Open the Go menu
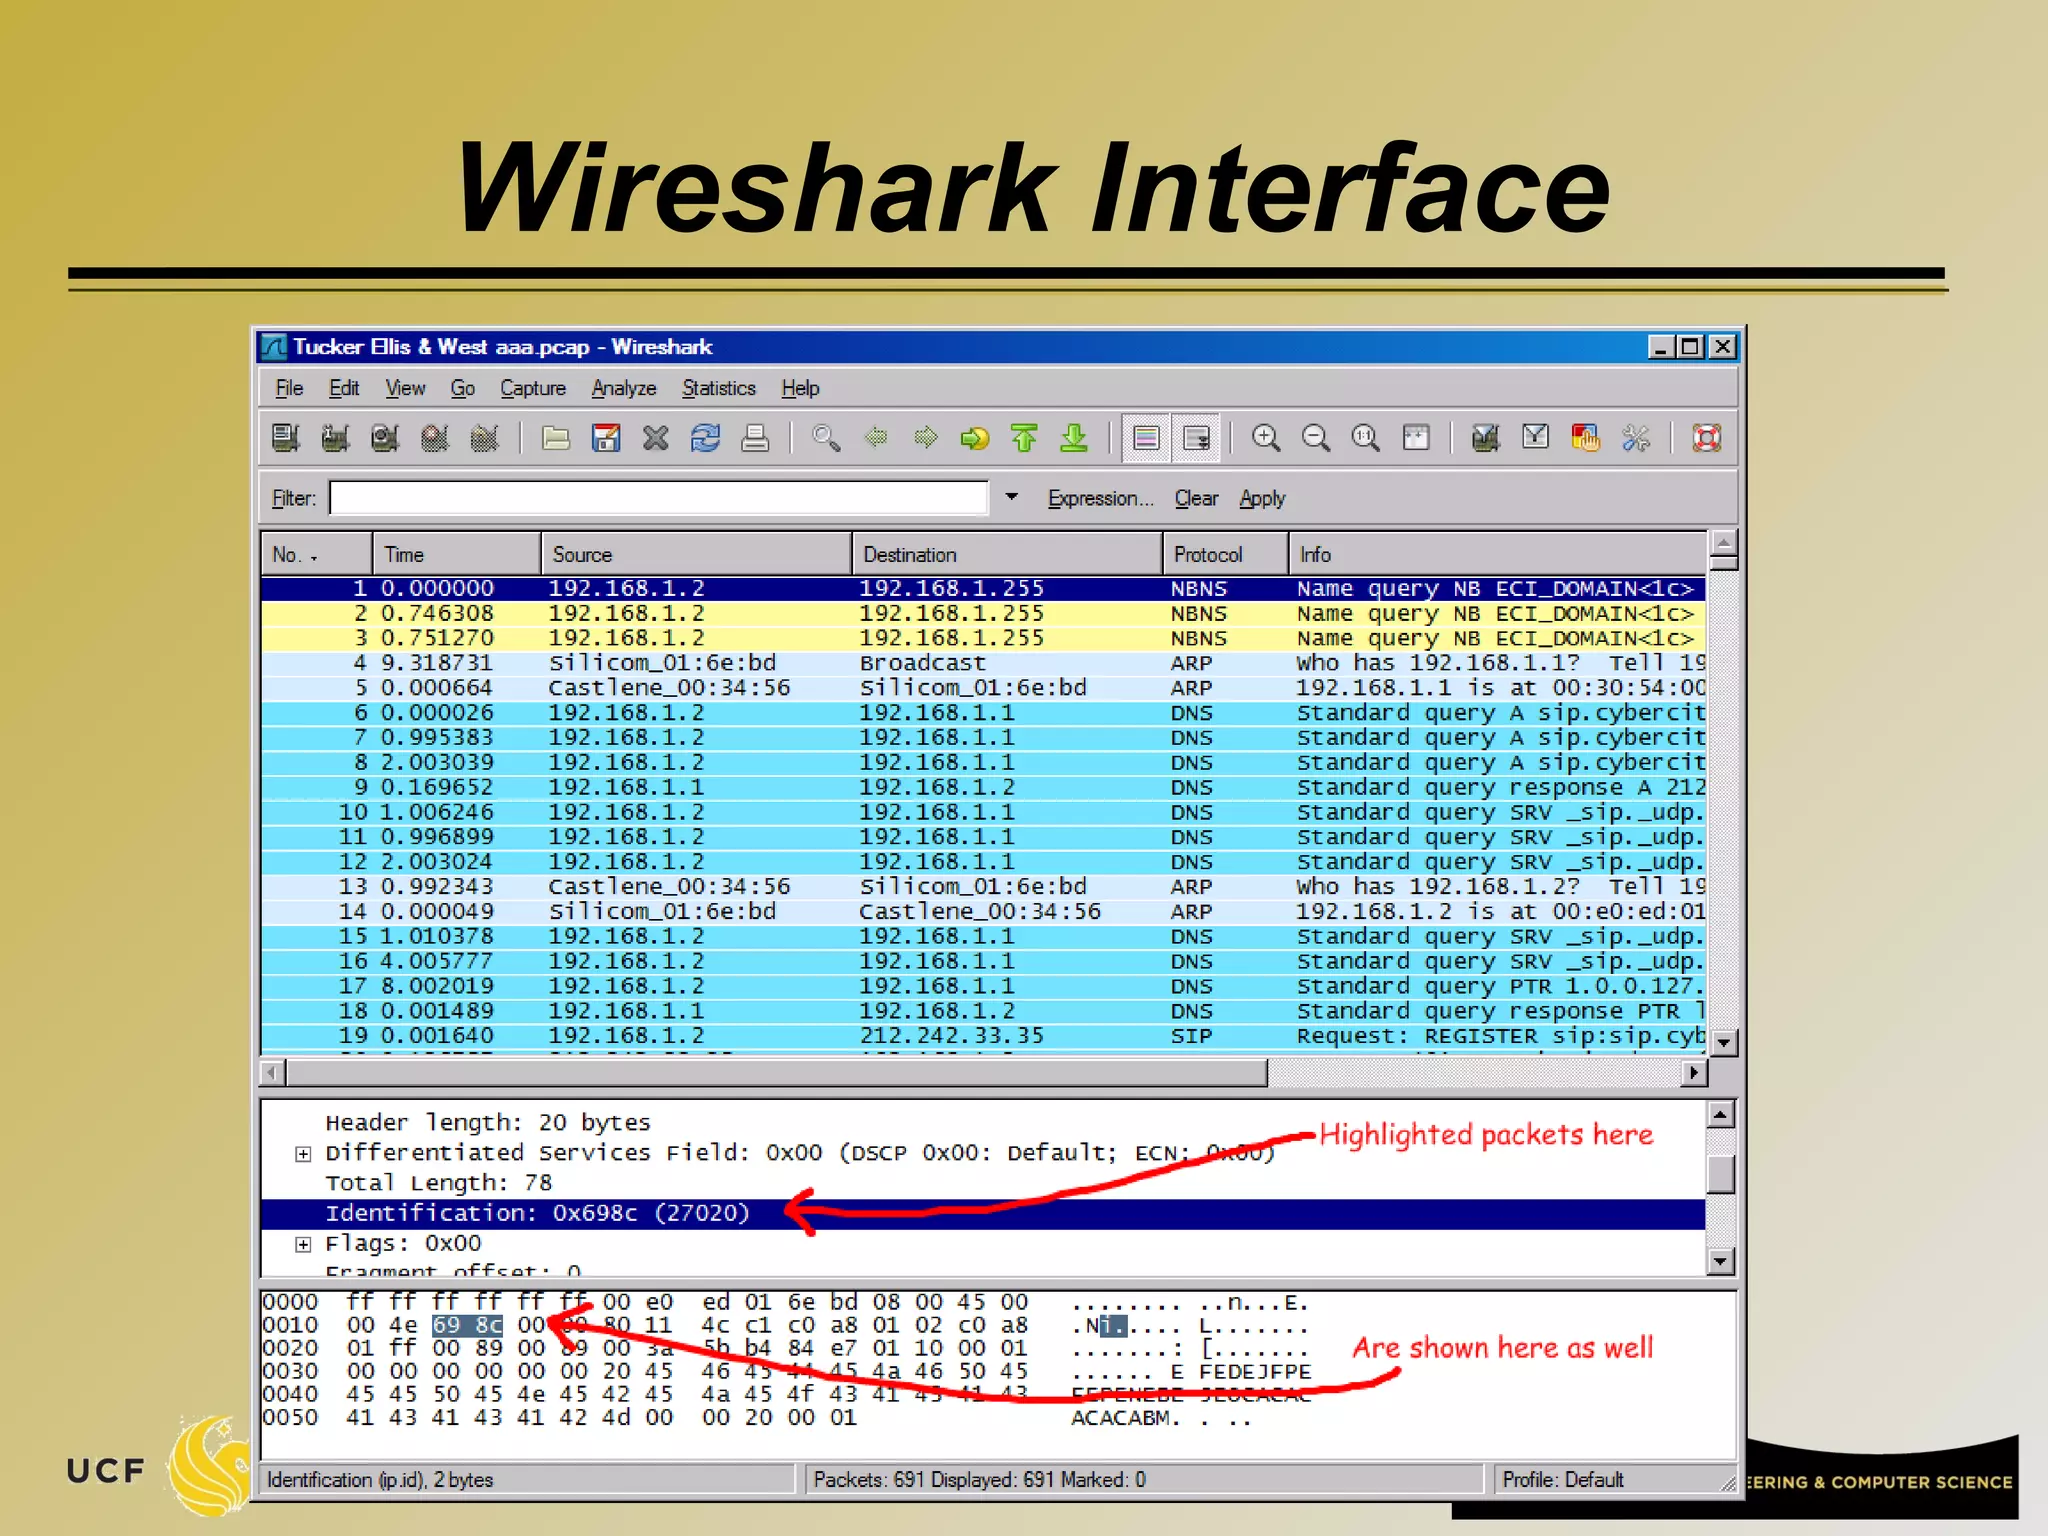This screenshot has width=2048, height=1536. tap(462, 388)
